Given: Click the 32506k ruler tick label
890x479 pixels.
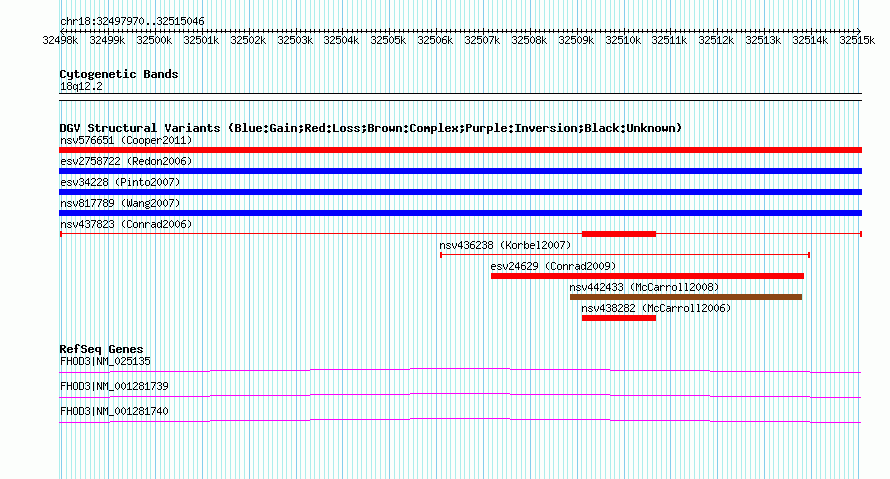Looking at the screenshot, I should click(435, 40).
